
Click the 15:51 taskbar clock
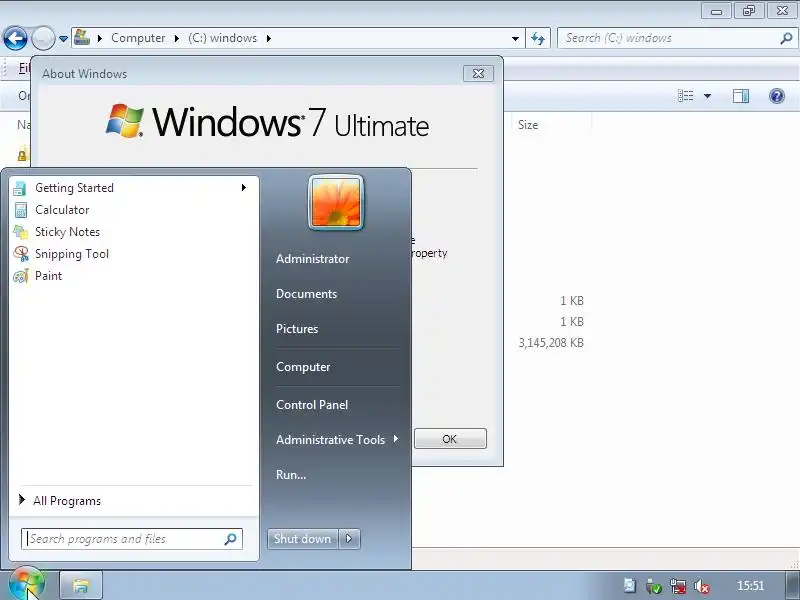point(750,586)
